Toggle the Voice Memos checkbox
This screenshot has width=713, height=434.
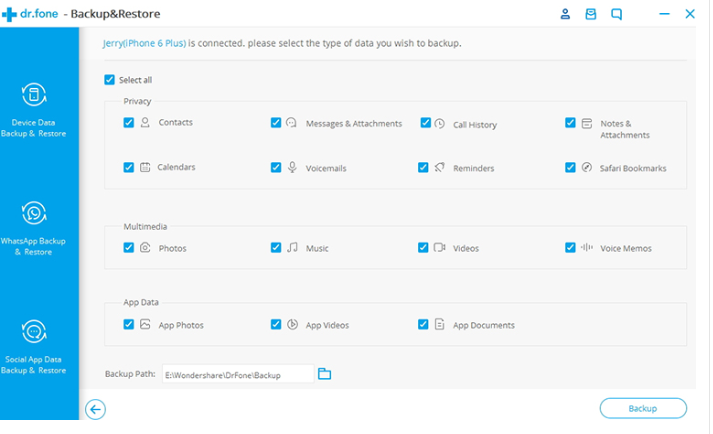570,247
